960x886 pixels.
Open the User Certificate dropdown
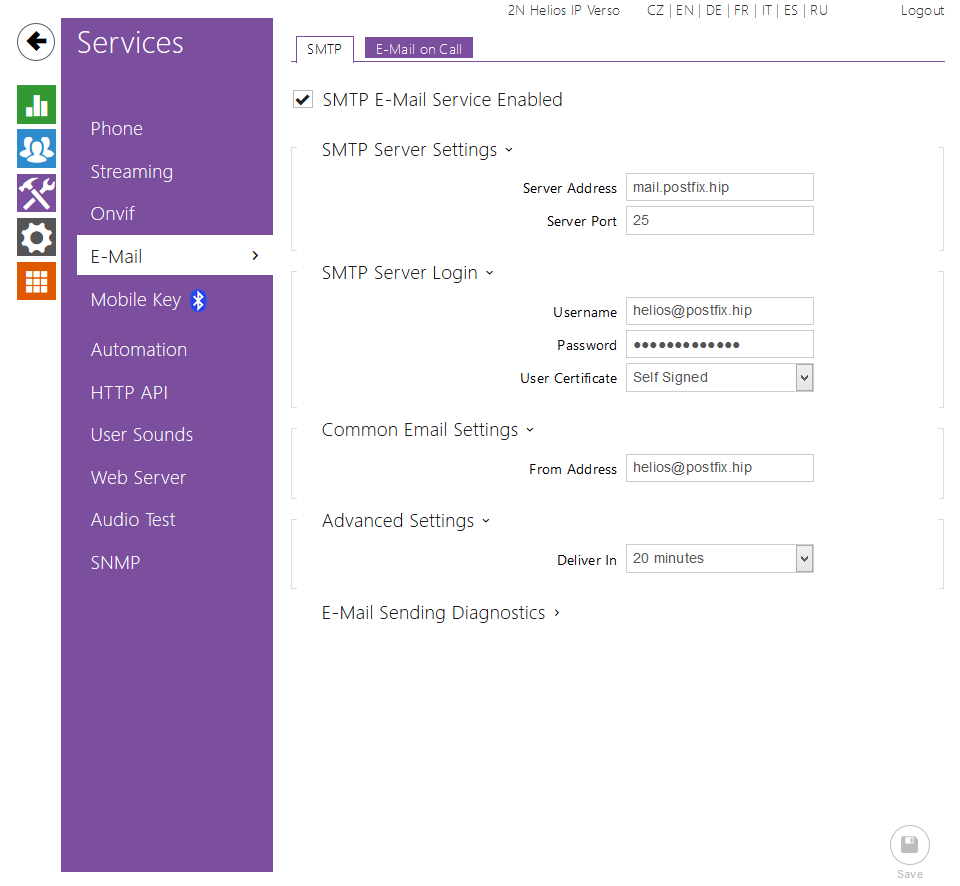coord(719,377)
